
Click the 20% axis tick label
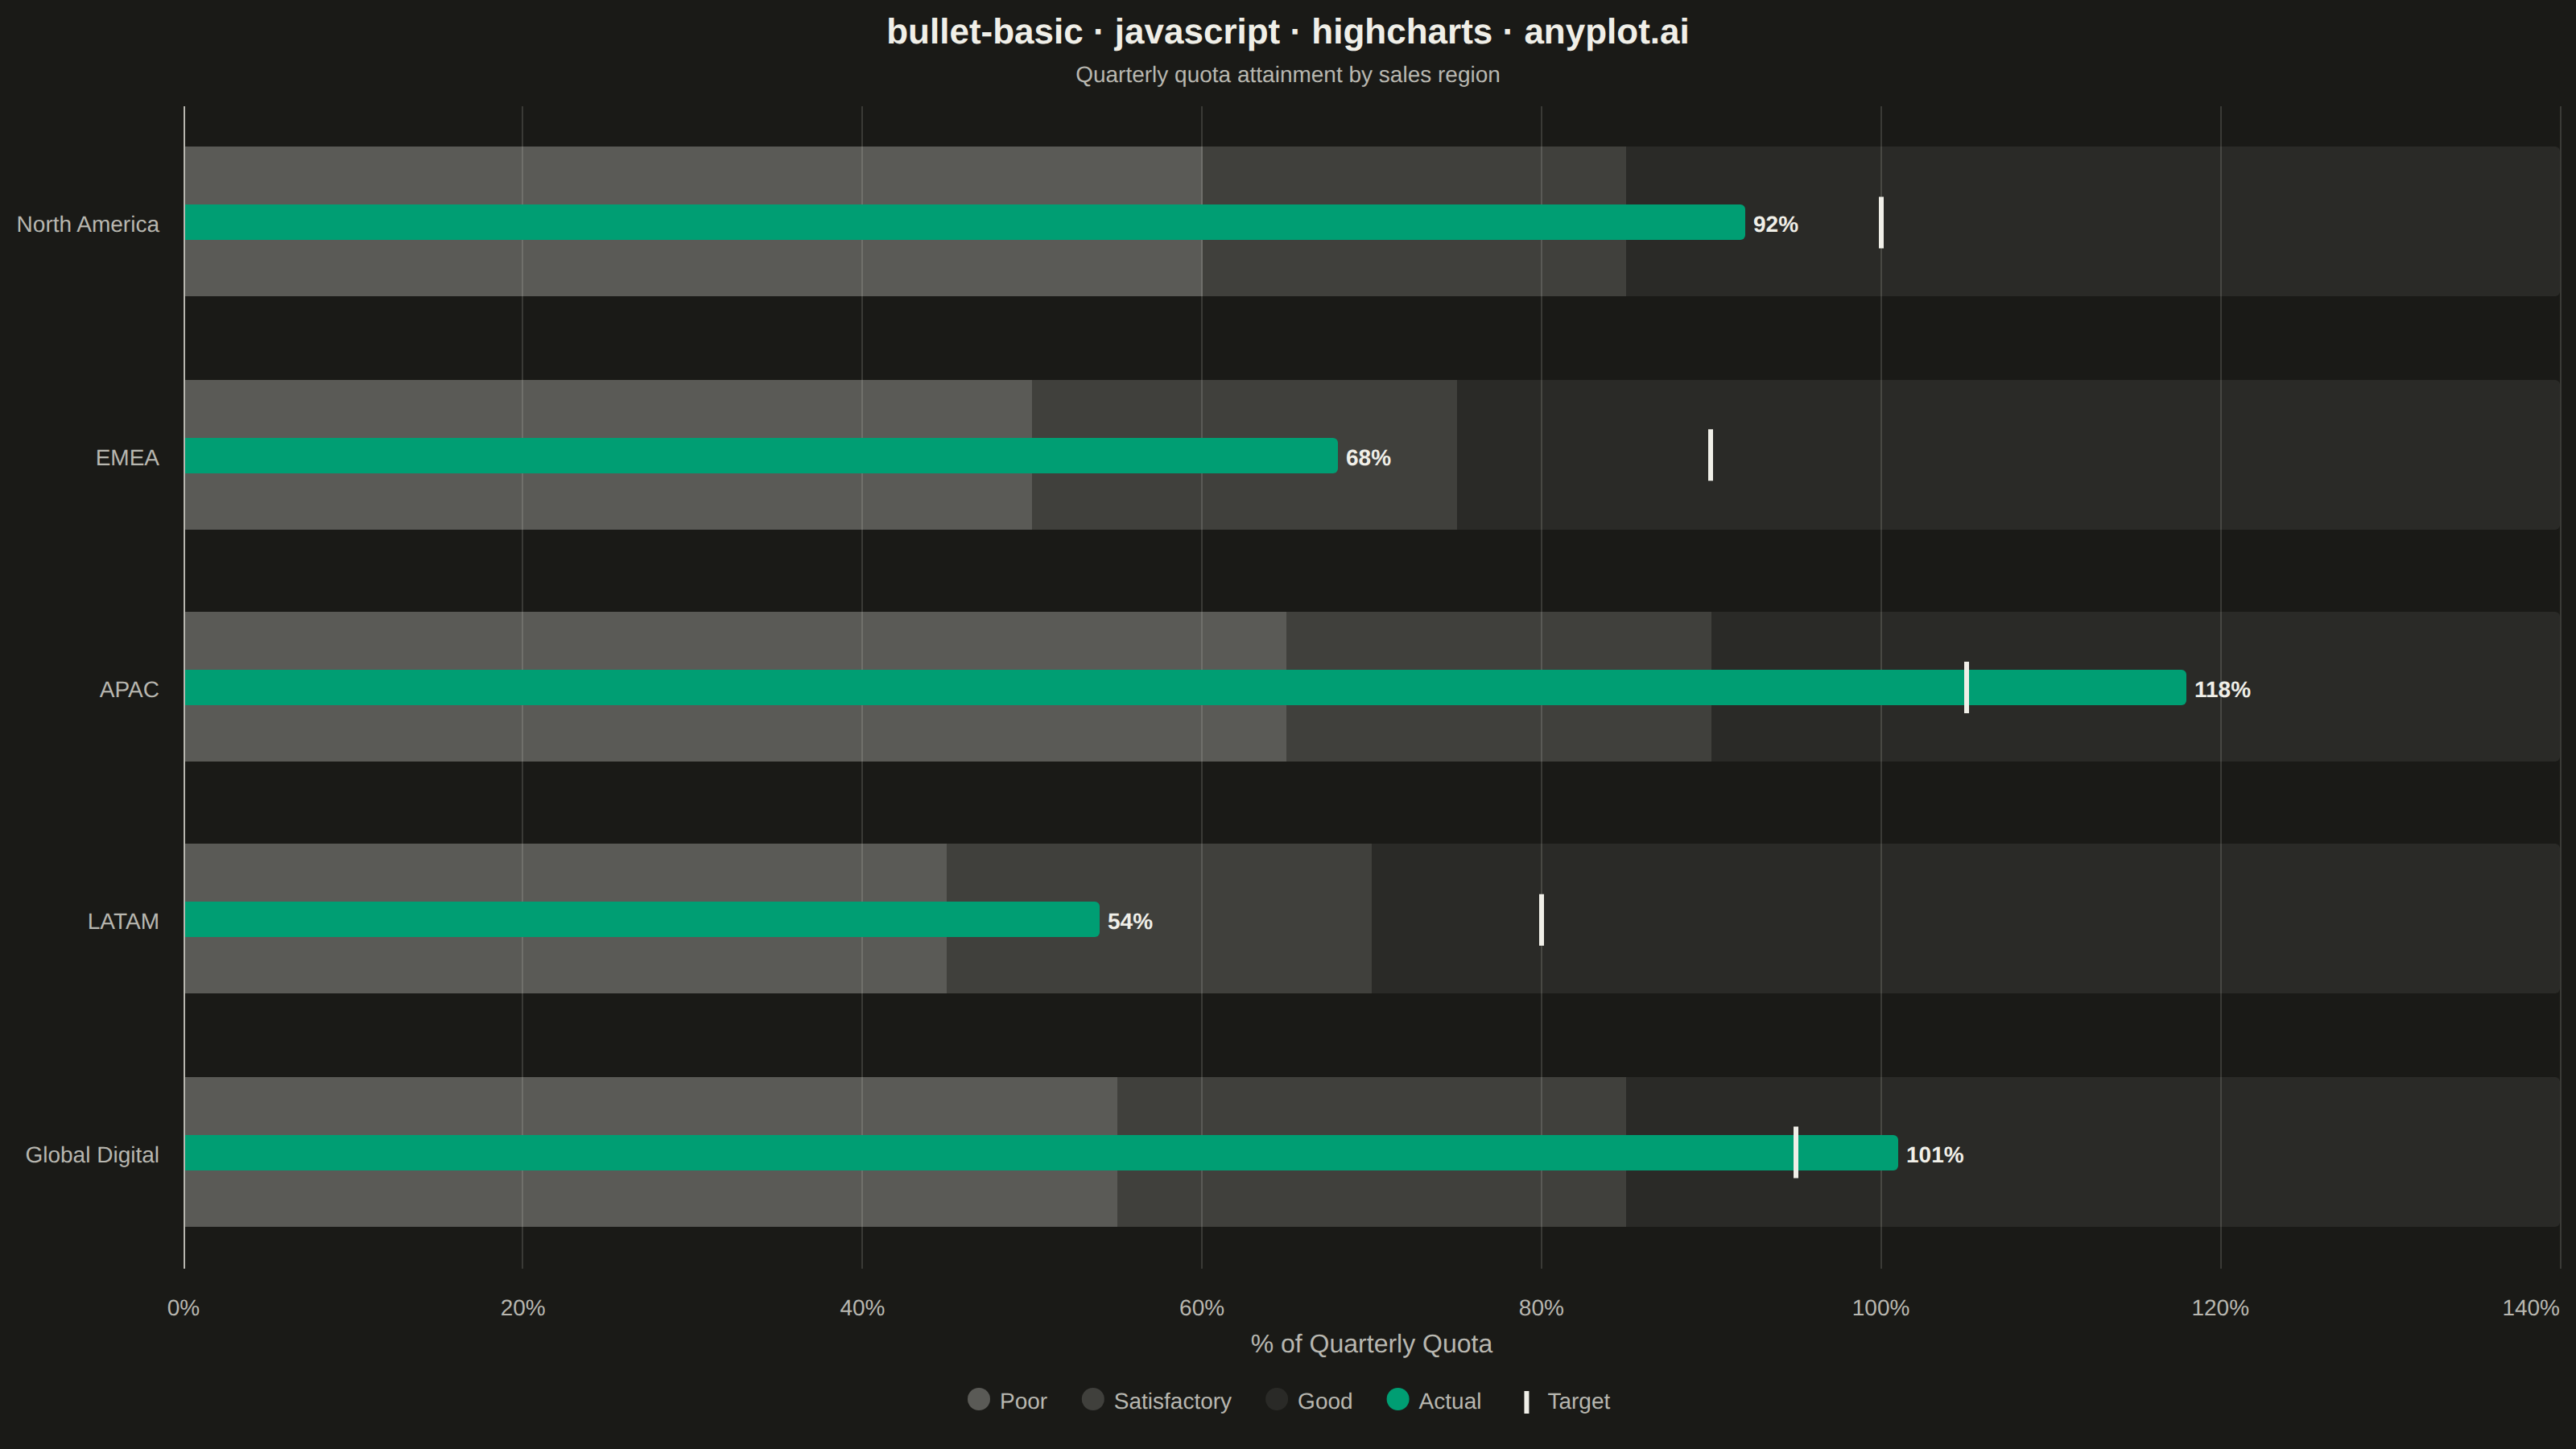pos(523,1308)
